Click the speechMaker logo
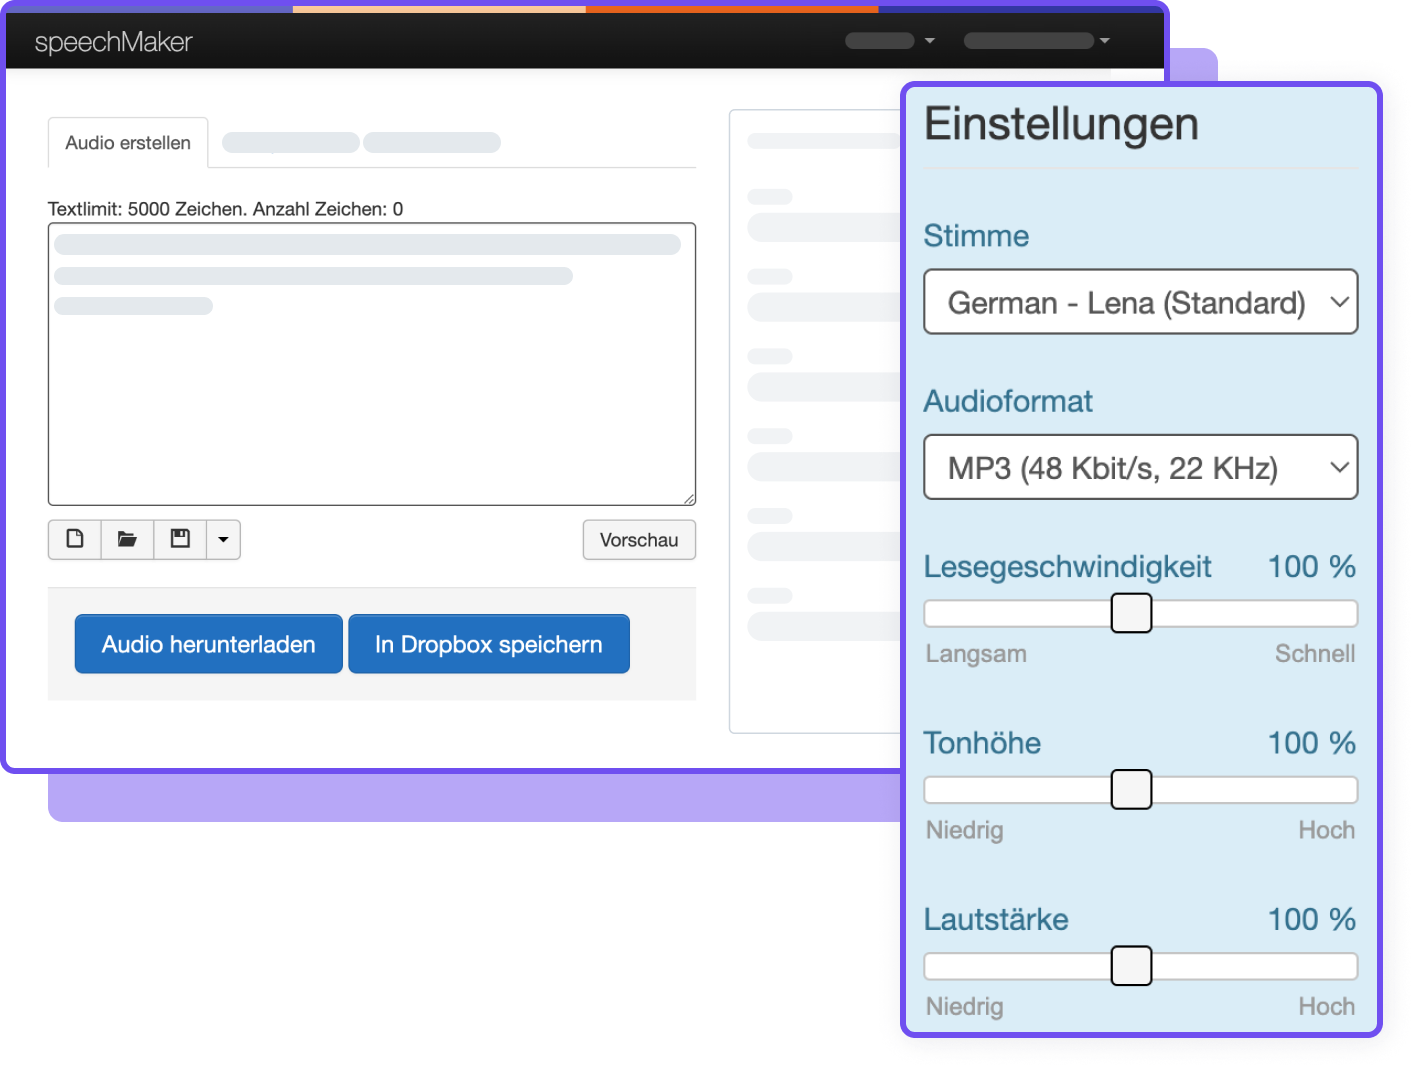 [x=113, y=42]
